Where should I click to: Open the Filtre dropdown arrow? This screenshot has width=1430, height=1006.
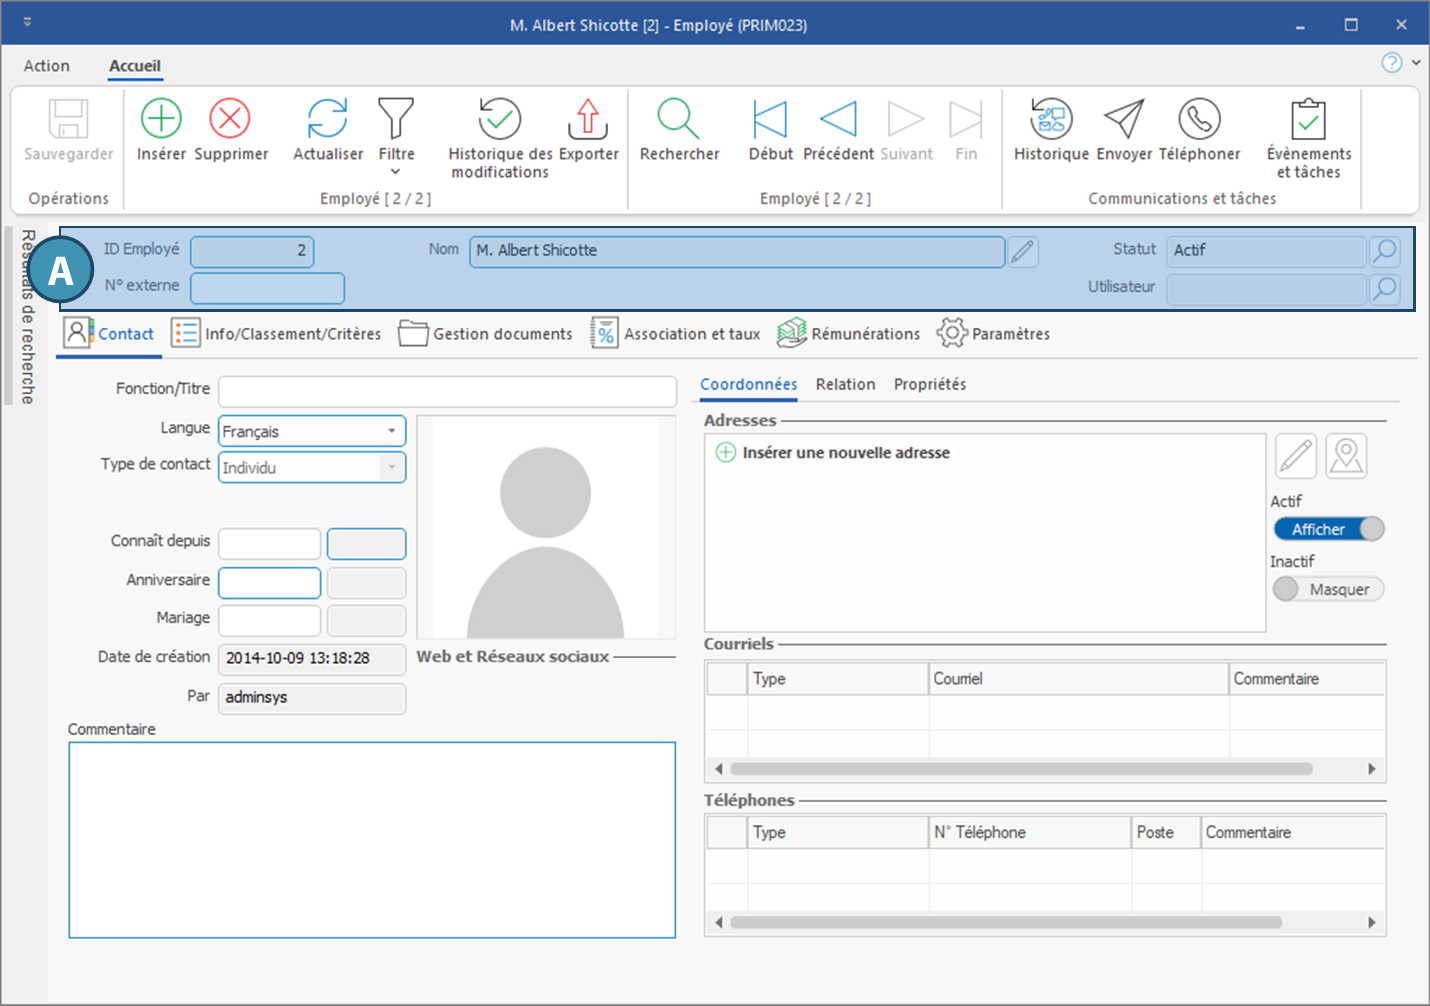[x=396, y=172]
